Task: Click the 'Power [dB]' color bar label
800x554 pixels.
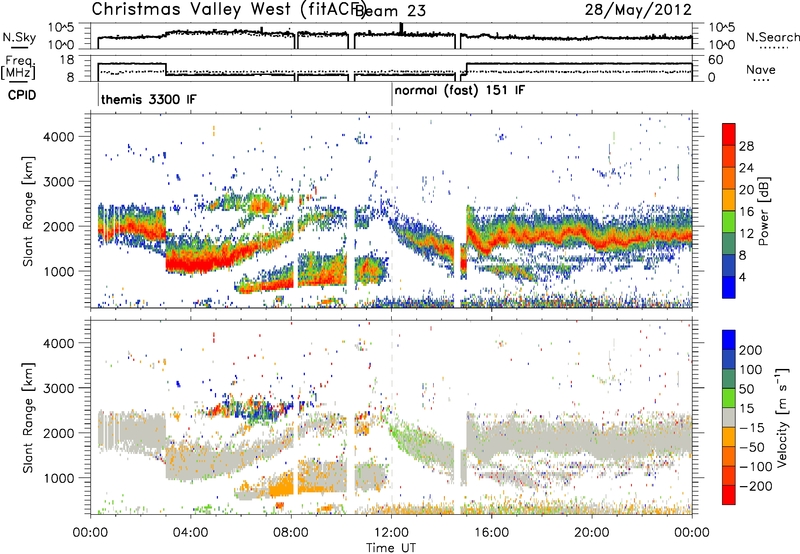Action: 763,211
